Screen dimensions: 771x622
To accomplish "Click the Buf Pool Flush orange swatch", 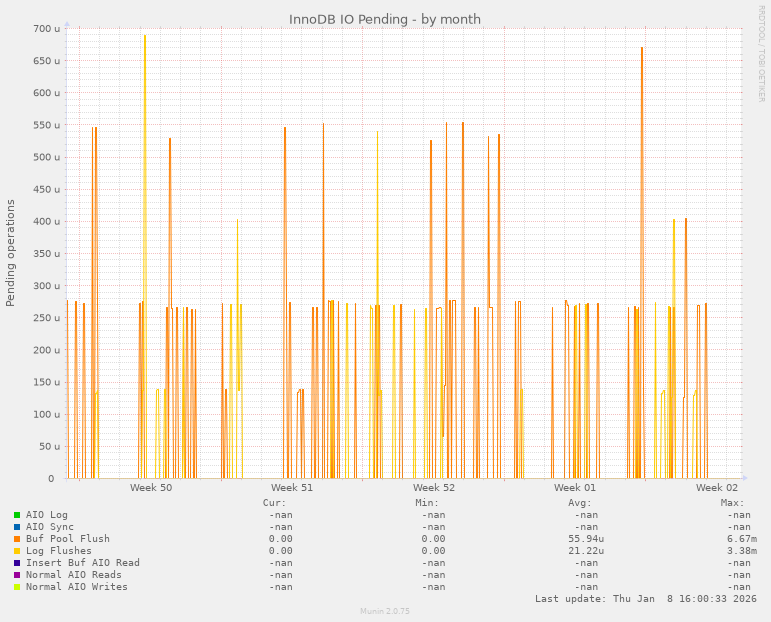I will (17, 539).
